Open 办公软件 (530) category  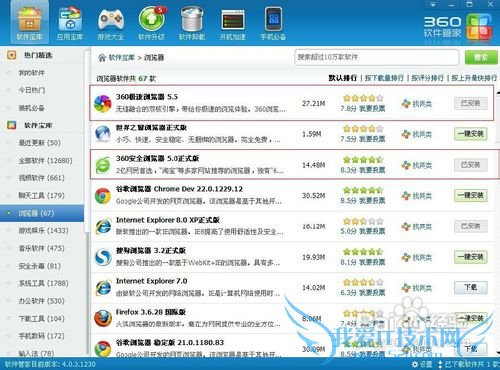click(x=41, y=301)
